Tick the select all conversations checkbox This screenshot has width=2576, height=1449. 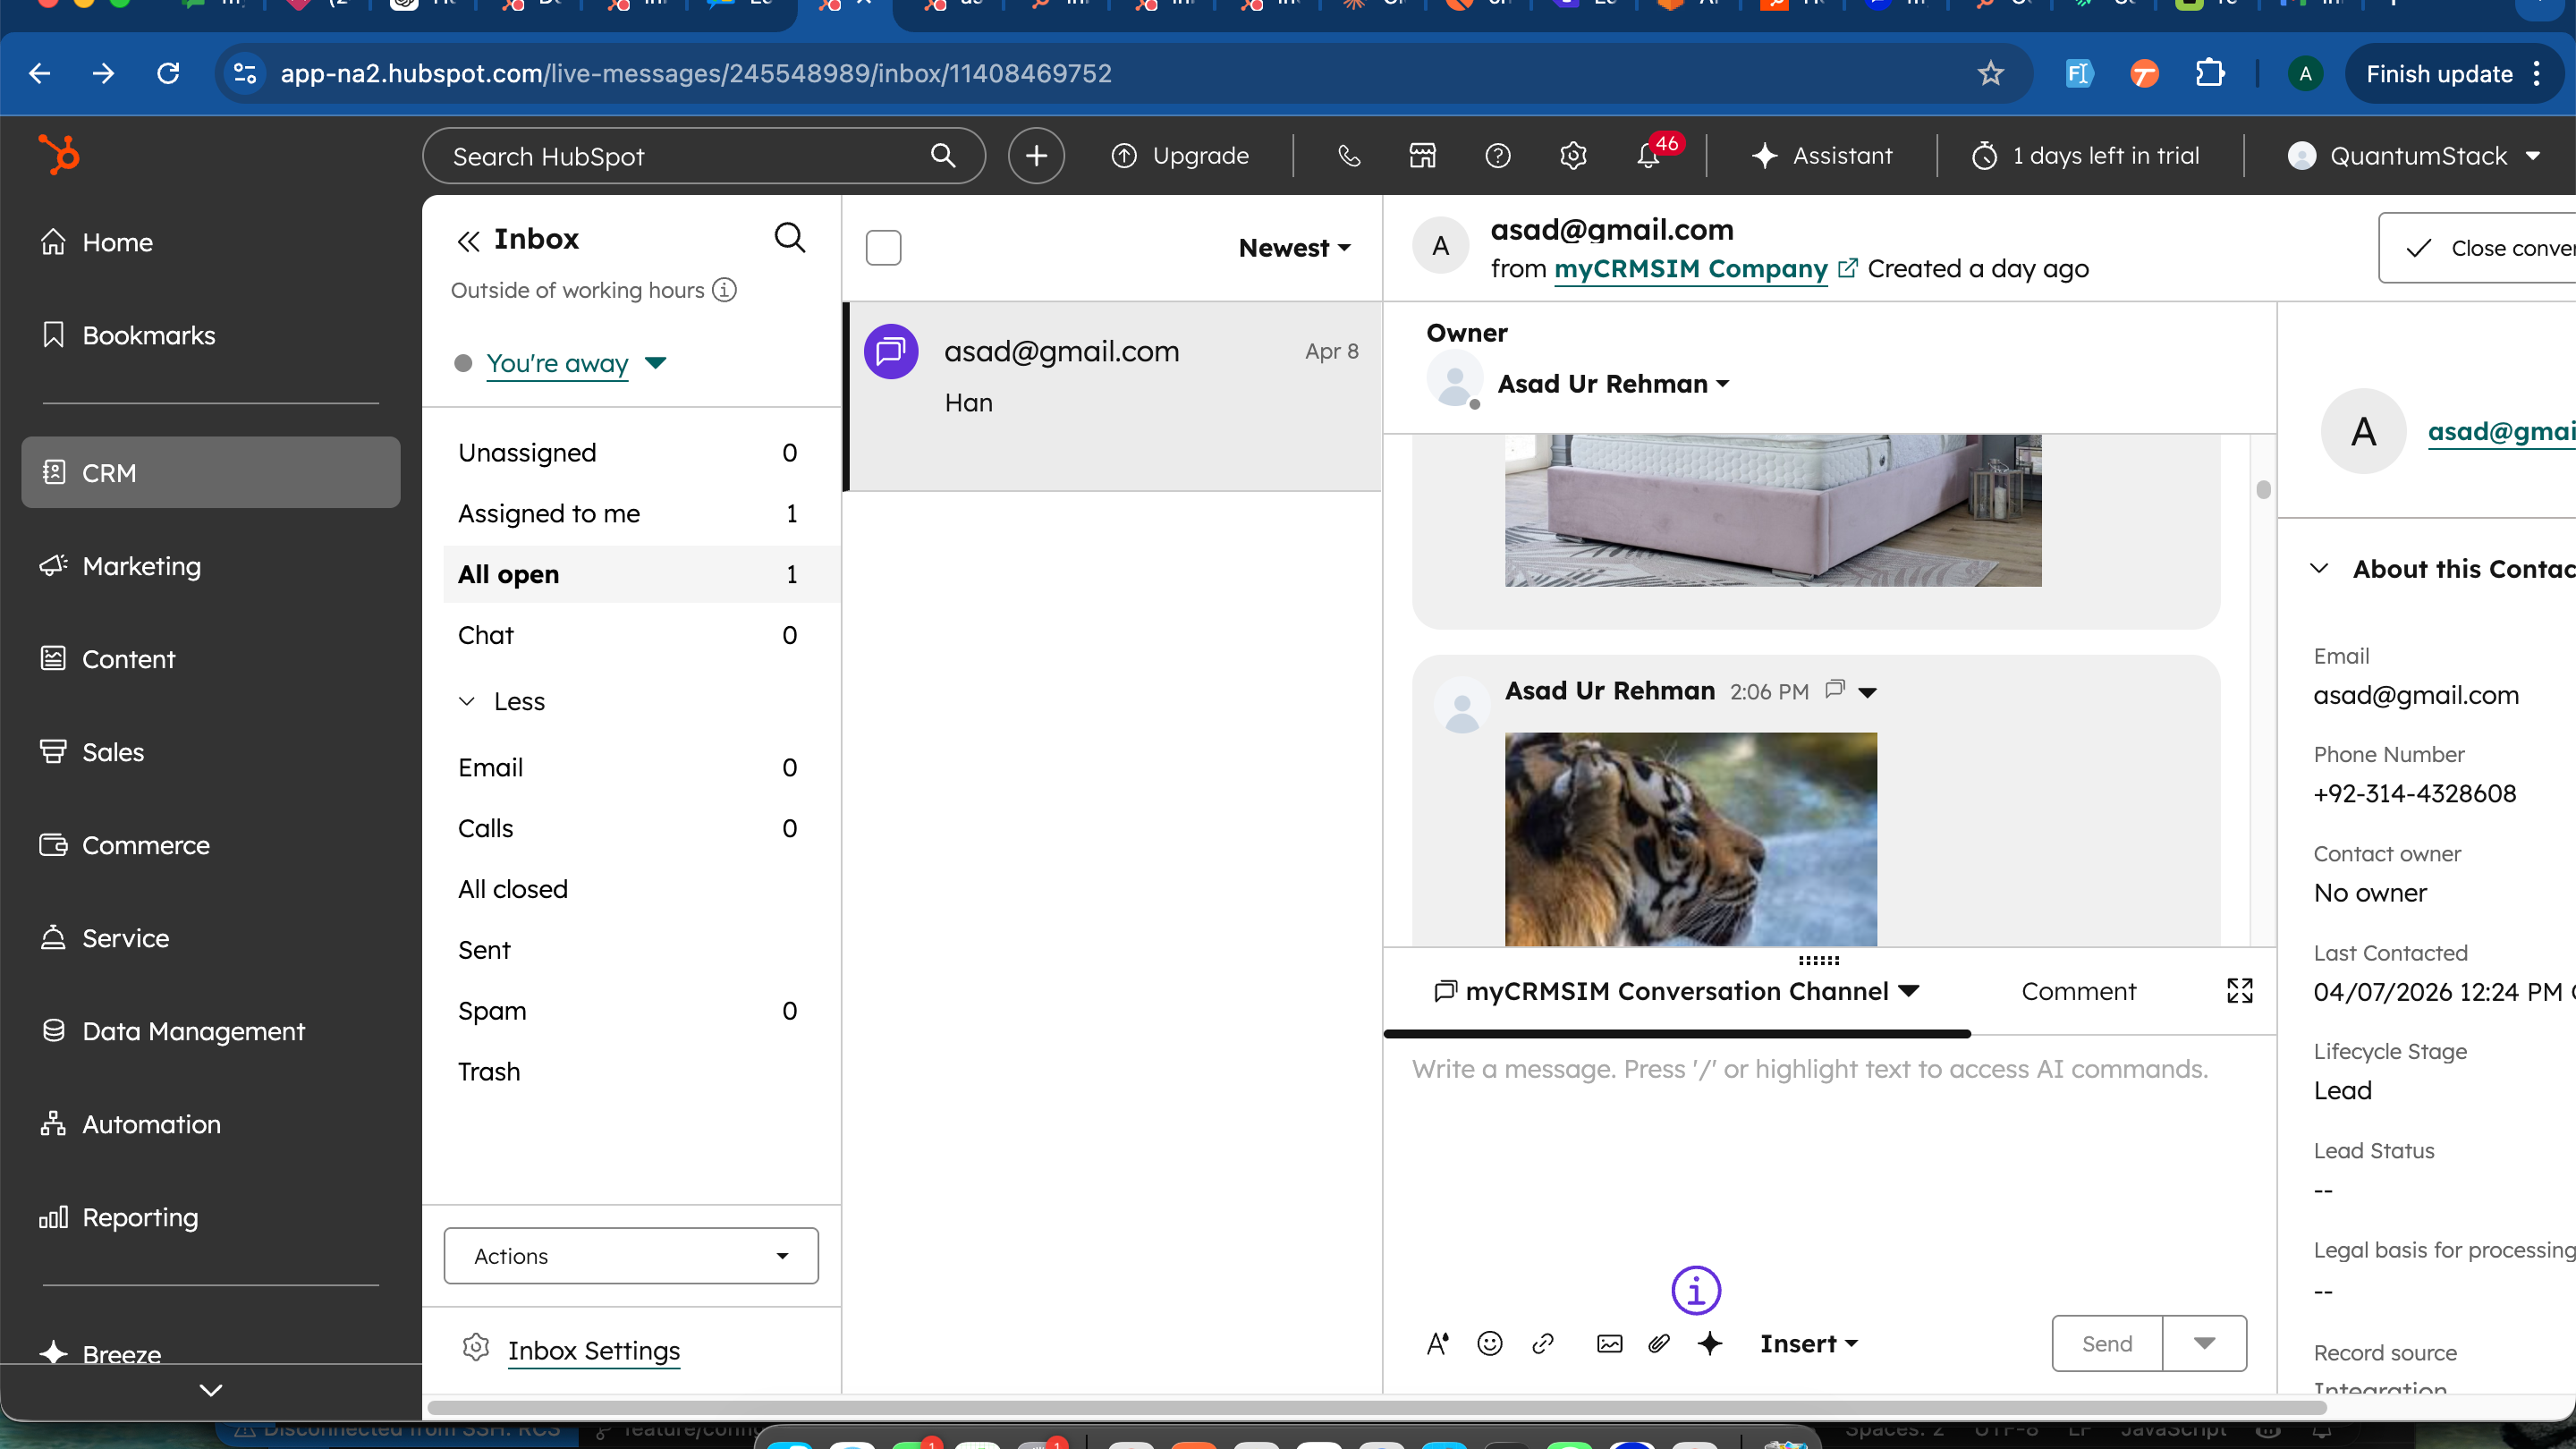click(x=883, y=247)
